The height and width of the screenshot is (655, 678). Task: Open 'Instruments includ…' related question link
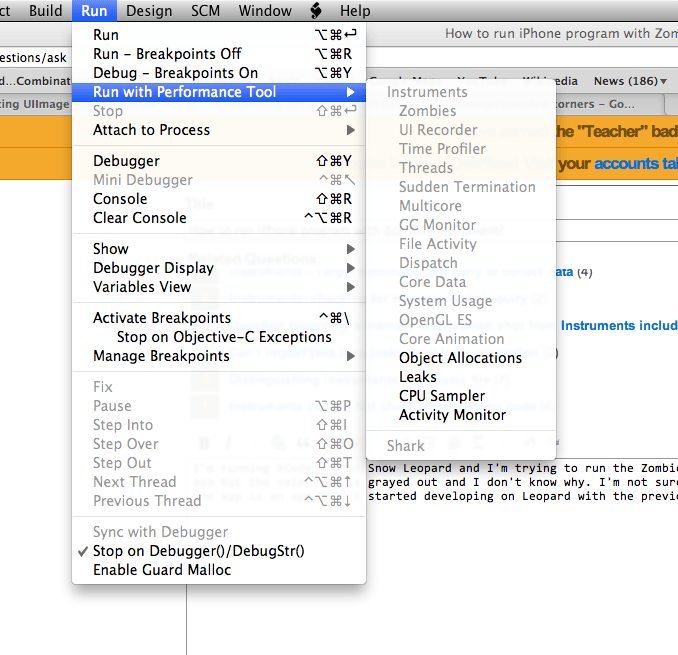(x=619, y=325)
